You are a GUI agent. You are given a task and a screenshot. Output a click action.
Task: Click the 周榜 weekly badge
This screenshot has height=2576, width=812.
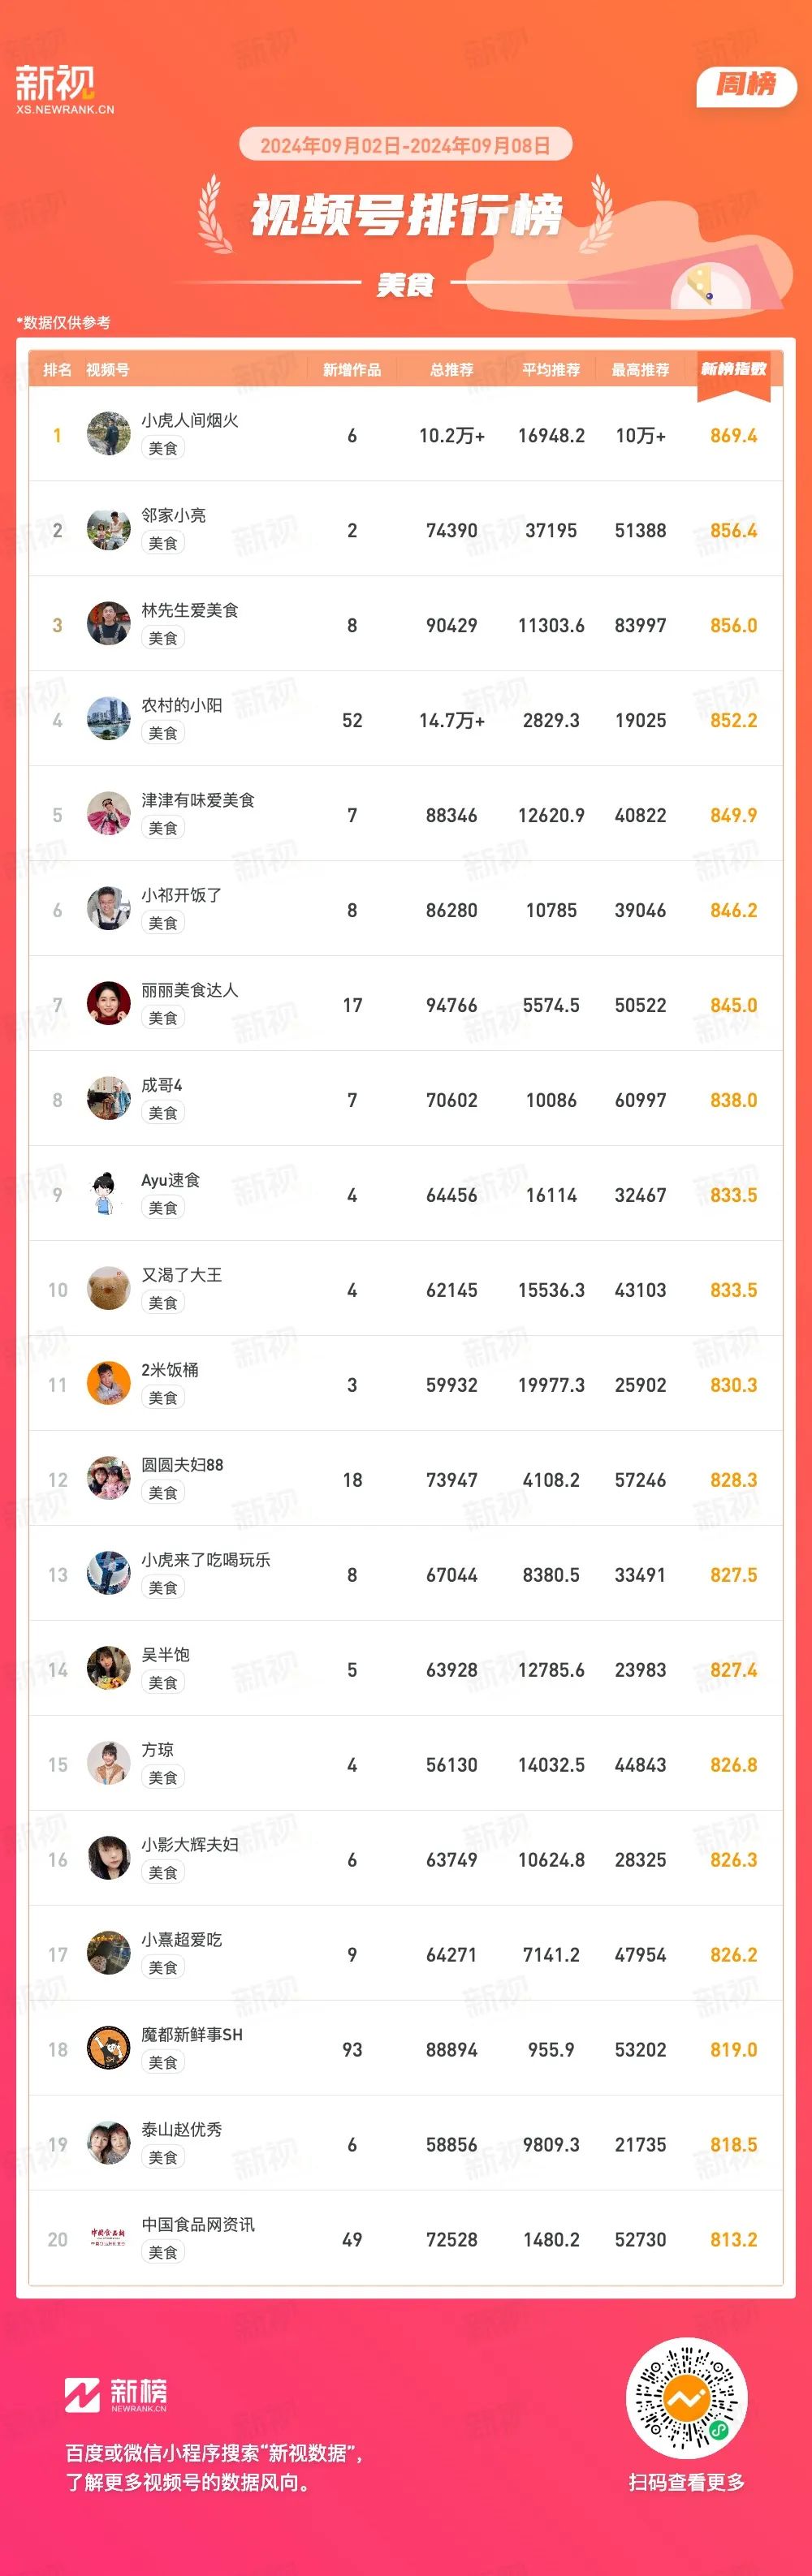point(746,86)
